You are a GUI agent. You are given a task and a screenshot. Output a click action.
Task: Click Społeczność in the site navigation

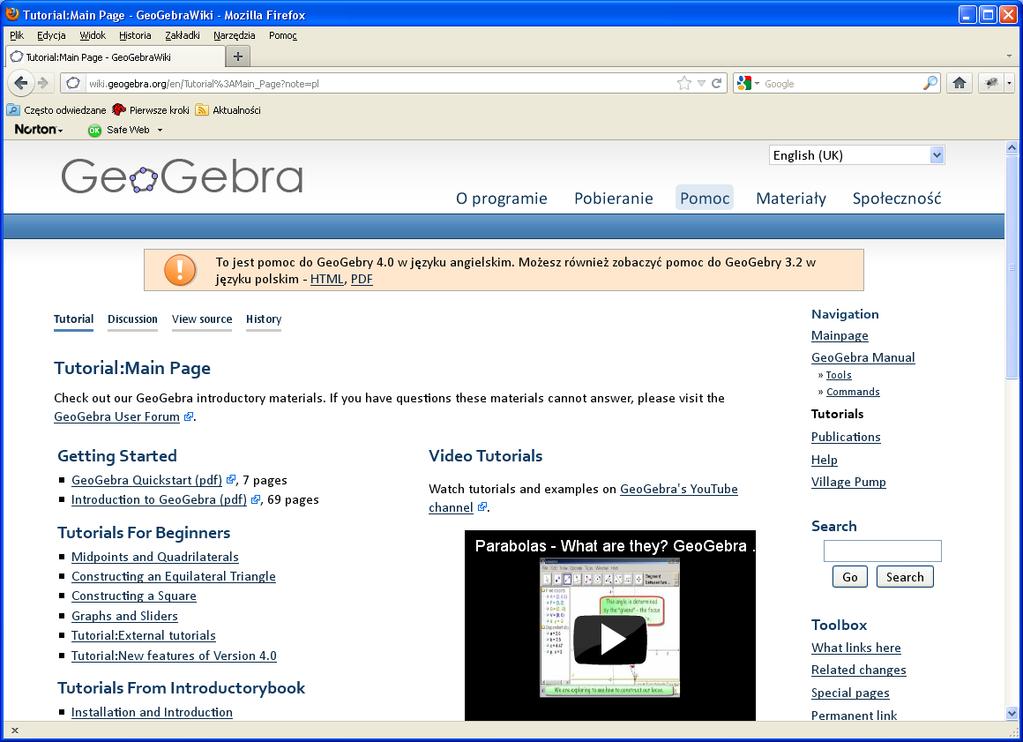pos(896,198)
